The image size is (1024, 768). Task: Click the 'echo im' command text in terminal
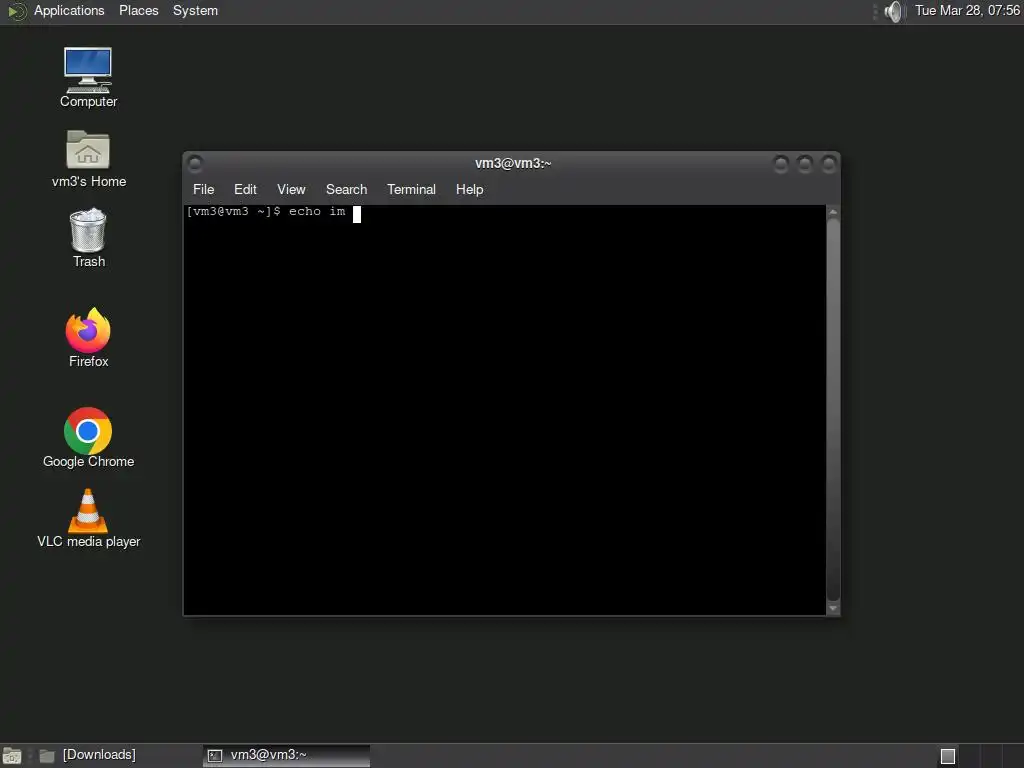pyautogui.click(x=317, y=212)
